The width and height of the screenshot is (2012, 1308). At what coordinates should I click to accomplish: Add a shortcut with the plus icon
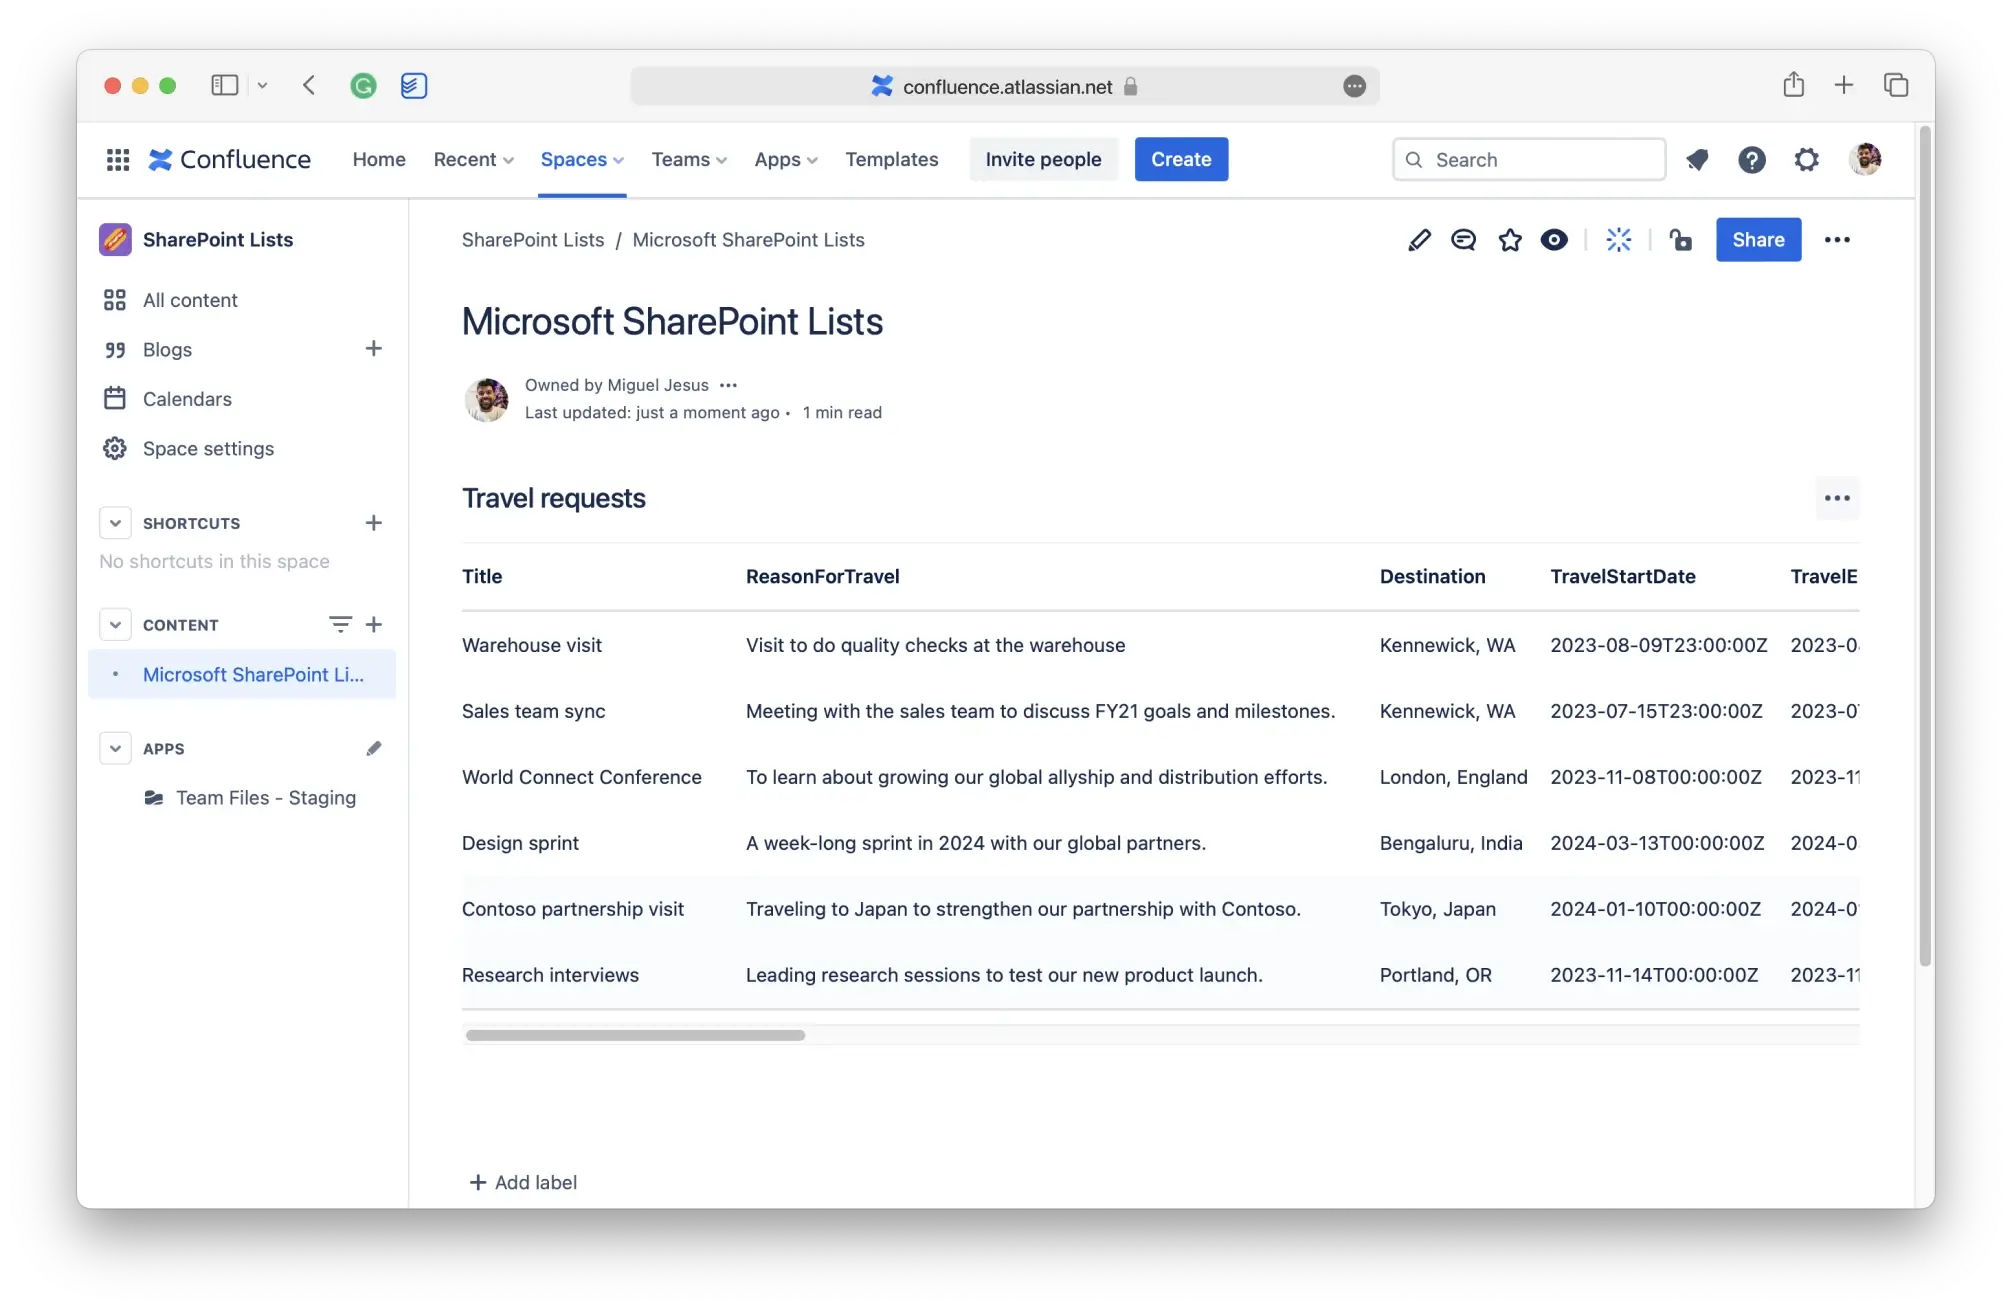(x=374, y=523)
